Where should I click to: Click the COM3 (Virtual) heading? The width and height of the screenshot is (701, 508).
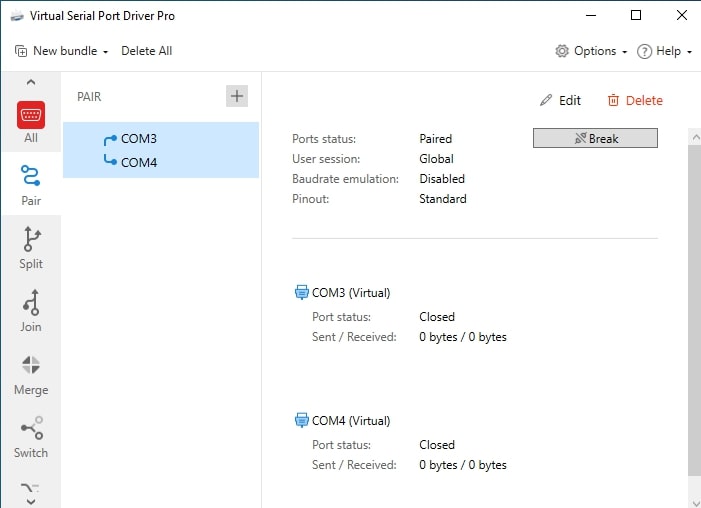click(x=351, y=292)
